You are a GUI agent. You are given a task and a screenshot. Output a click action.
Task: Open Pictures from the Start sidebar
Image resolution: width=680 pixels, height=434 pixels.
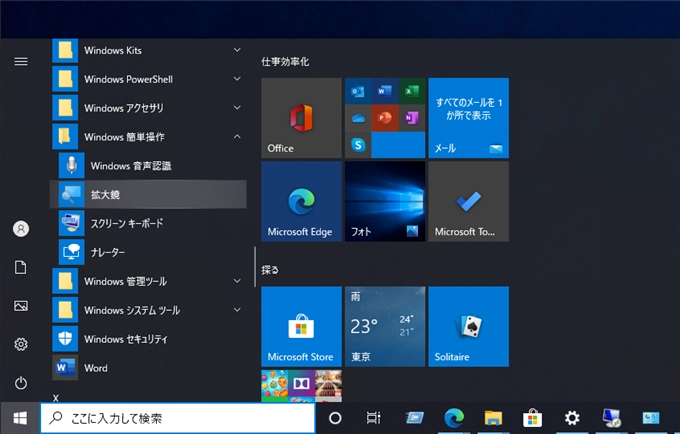point(21,306)
